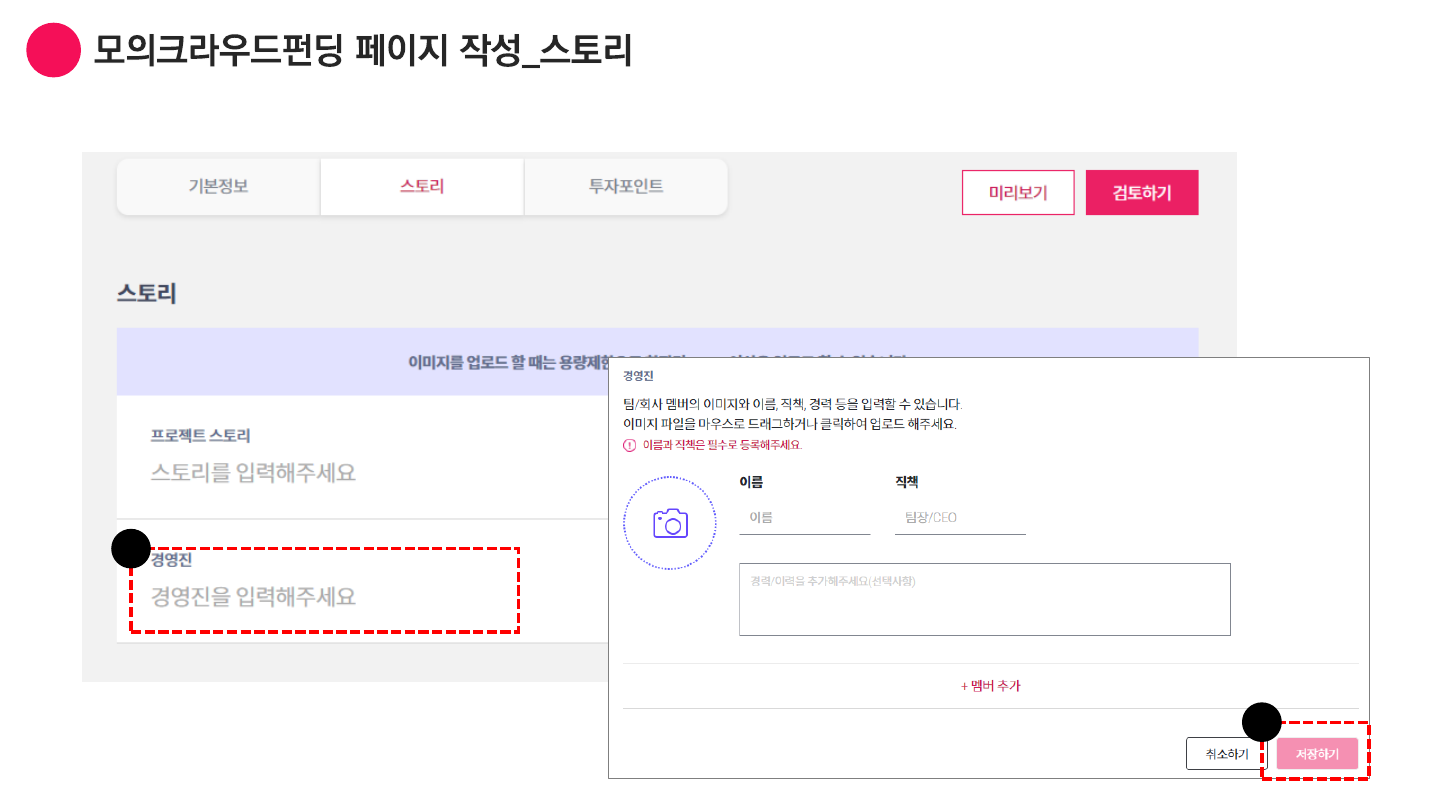
Task: Switch to the 기본정보 tab
Action: pos(218,187)
